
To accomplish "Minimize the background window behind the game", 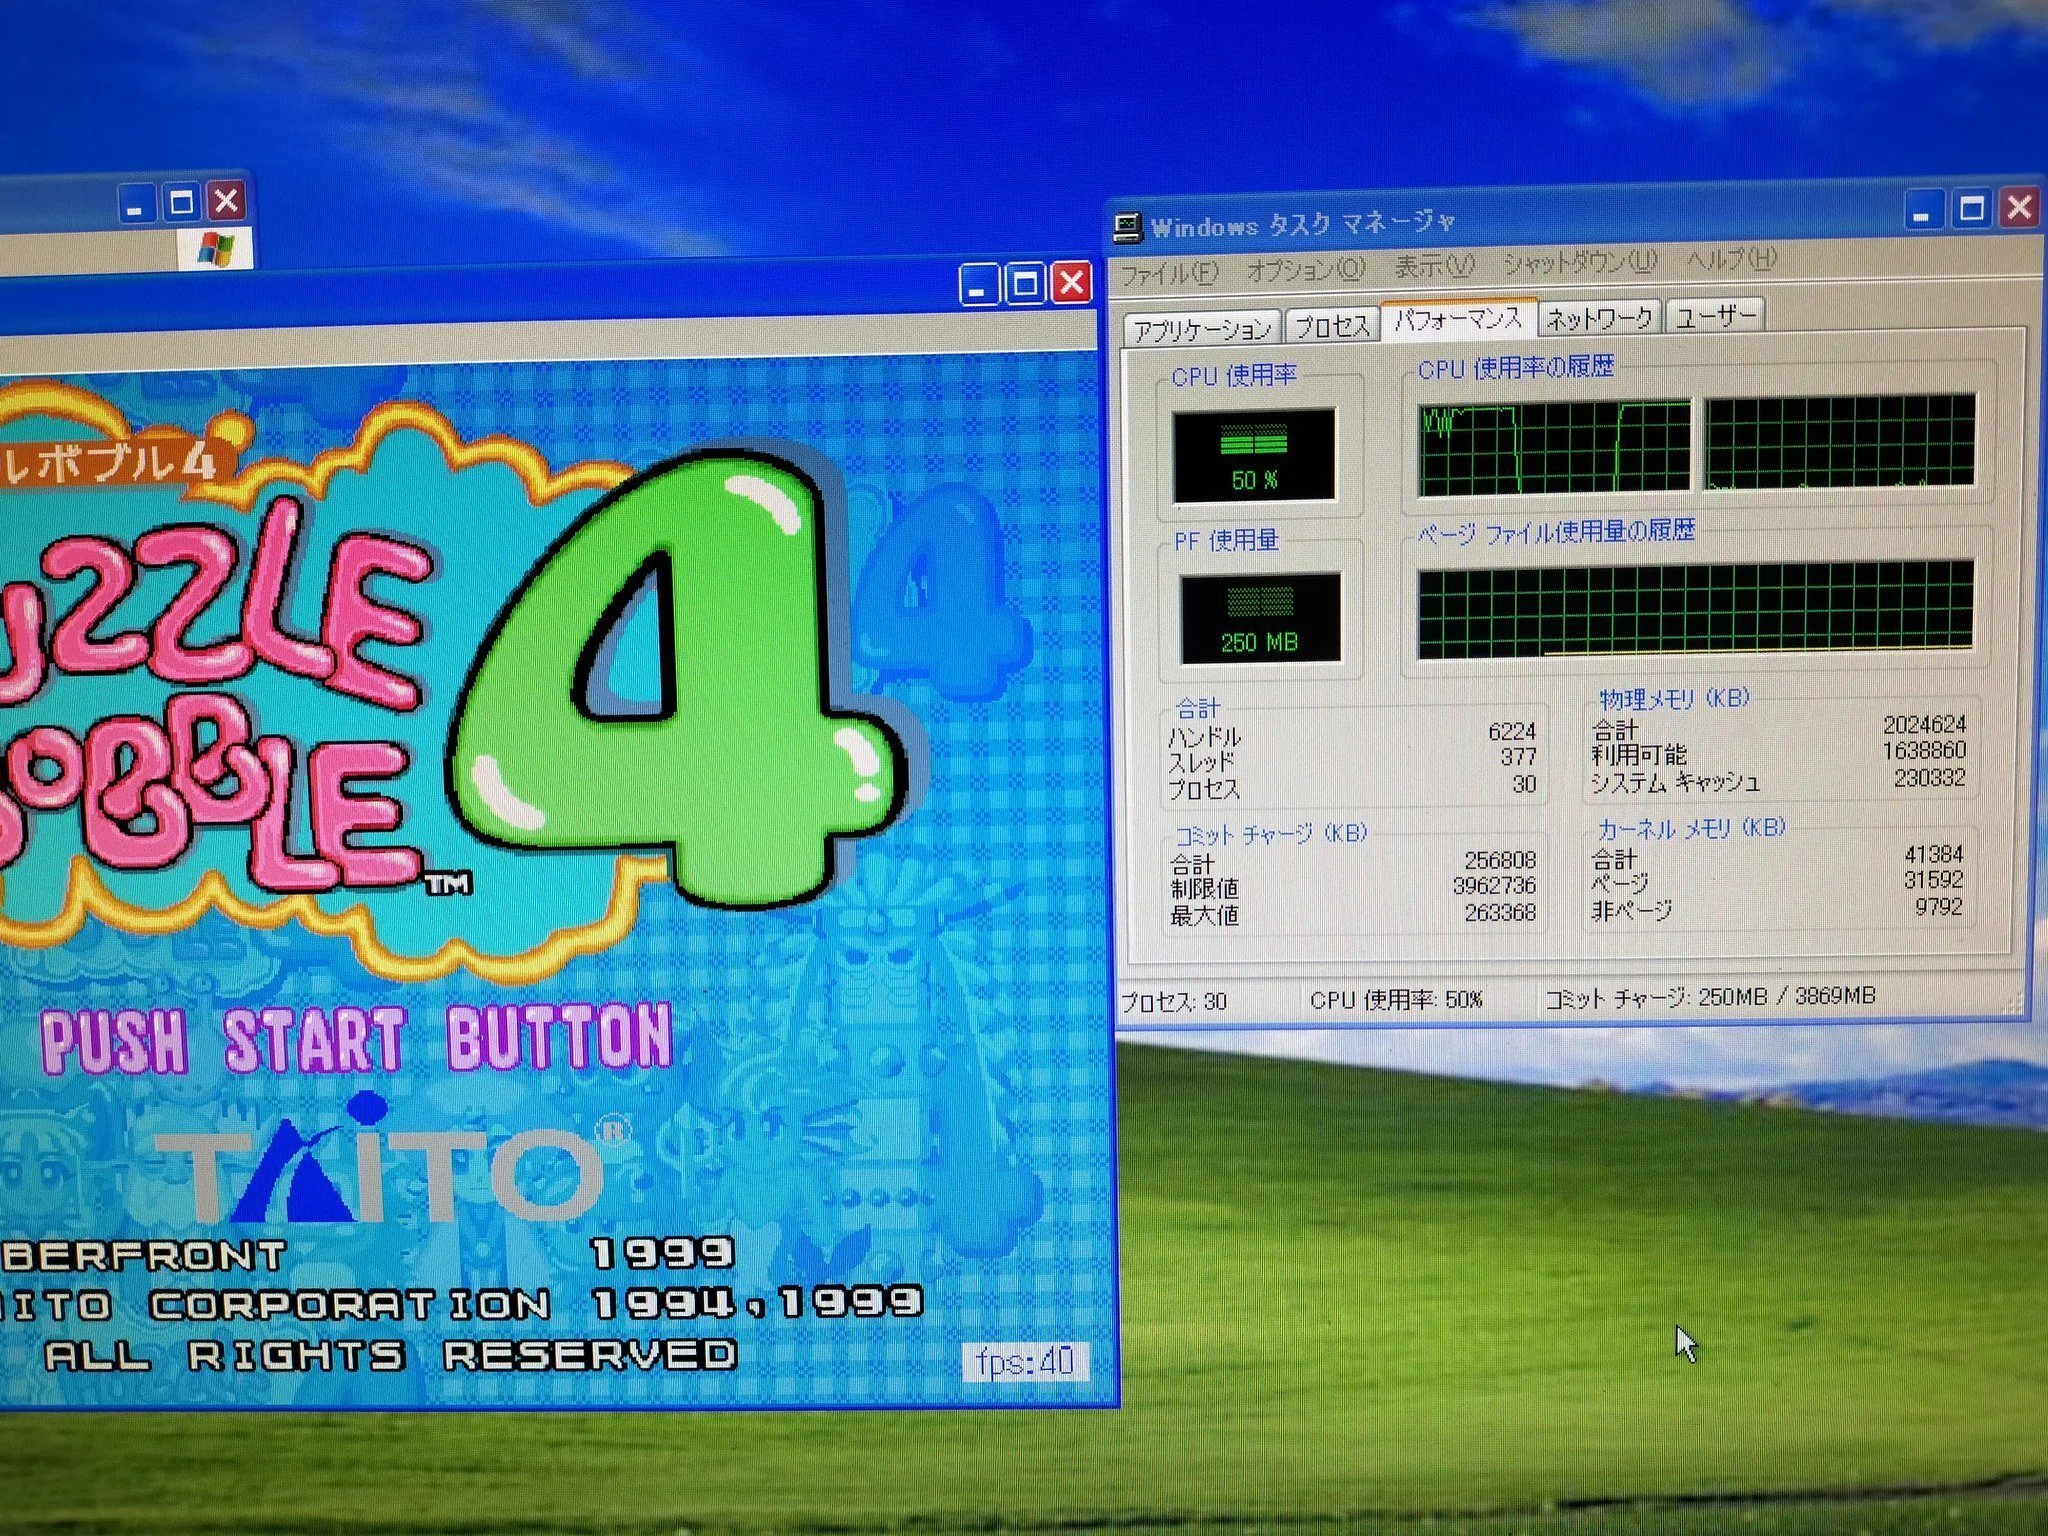I will click(x=135, y=204).
